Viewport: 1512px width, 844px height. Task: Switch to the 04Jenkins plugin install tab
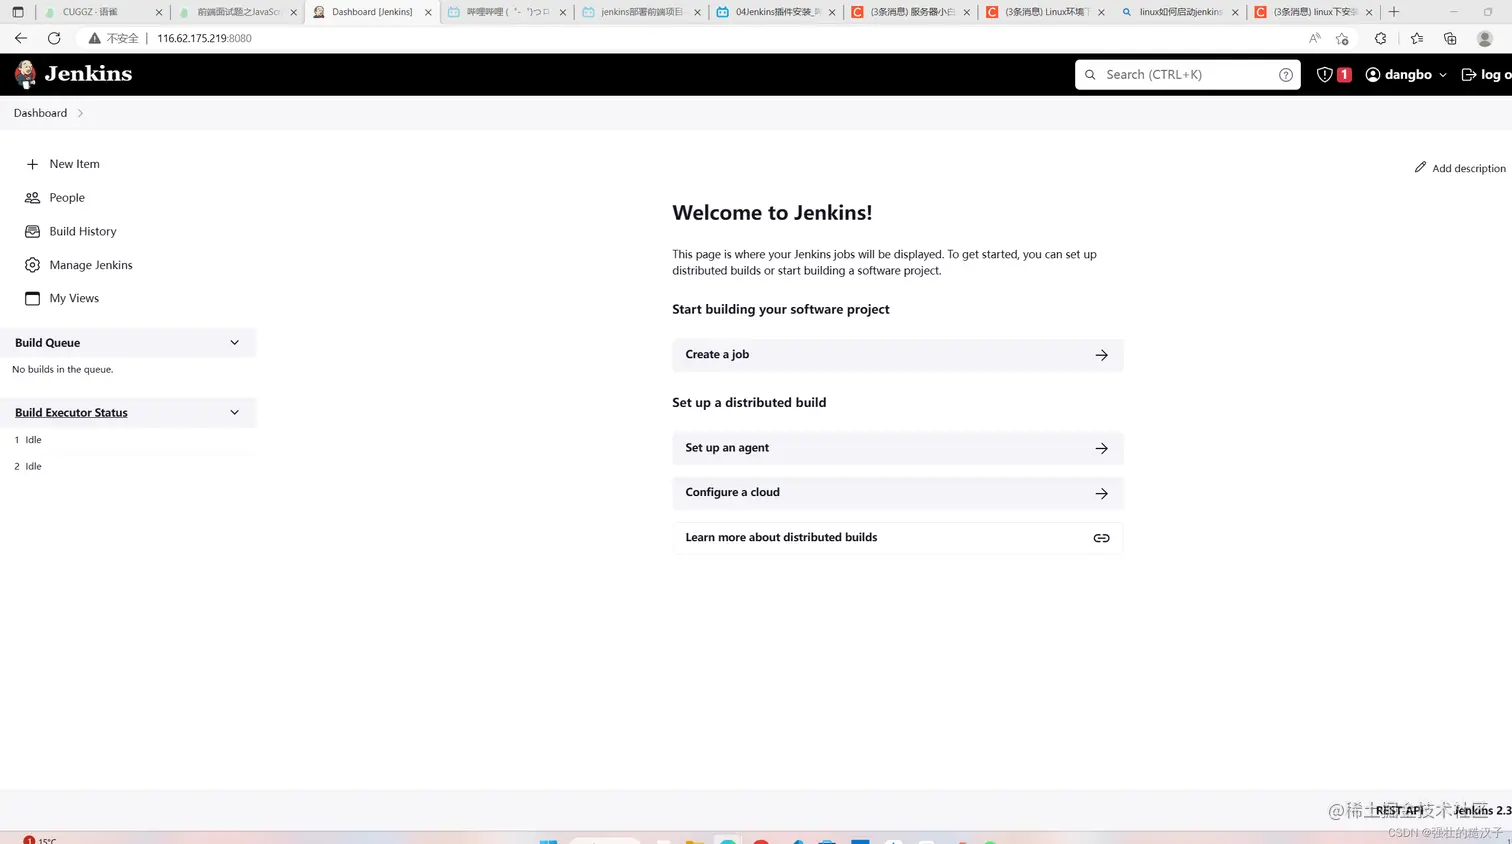[776, 12]
